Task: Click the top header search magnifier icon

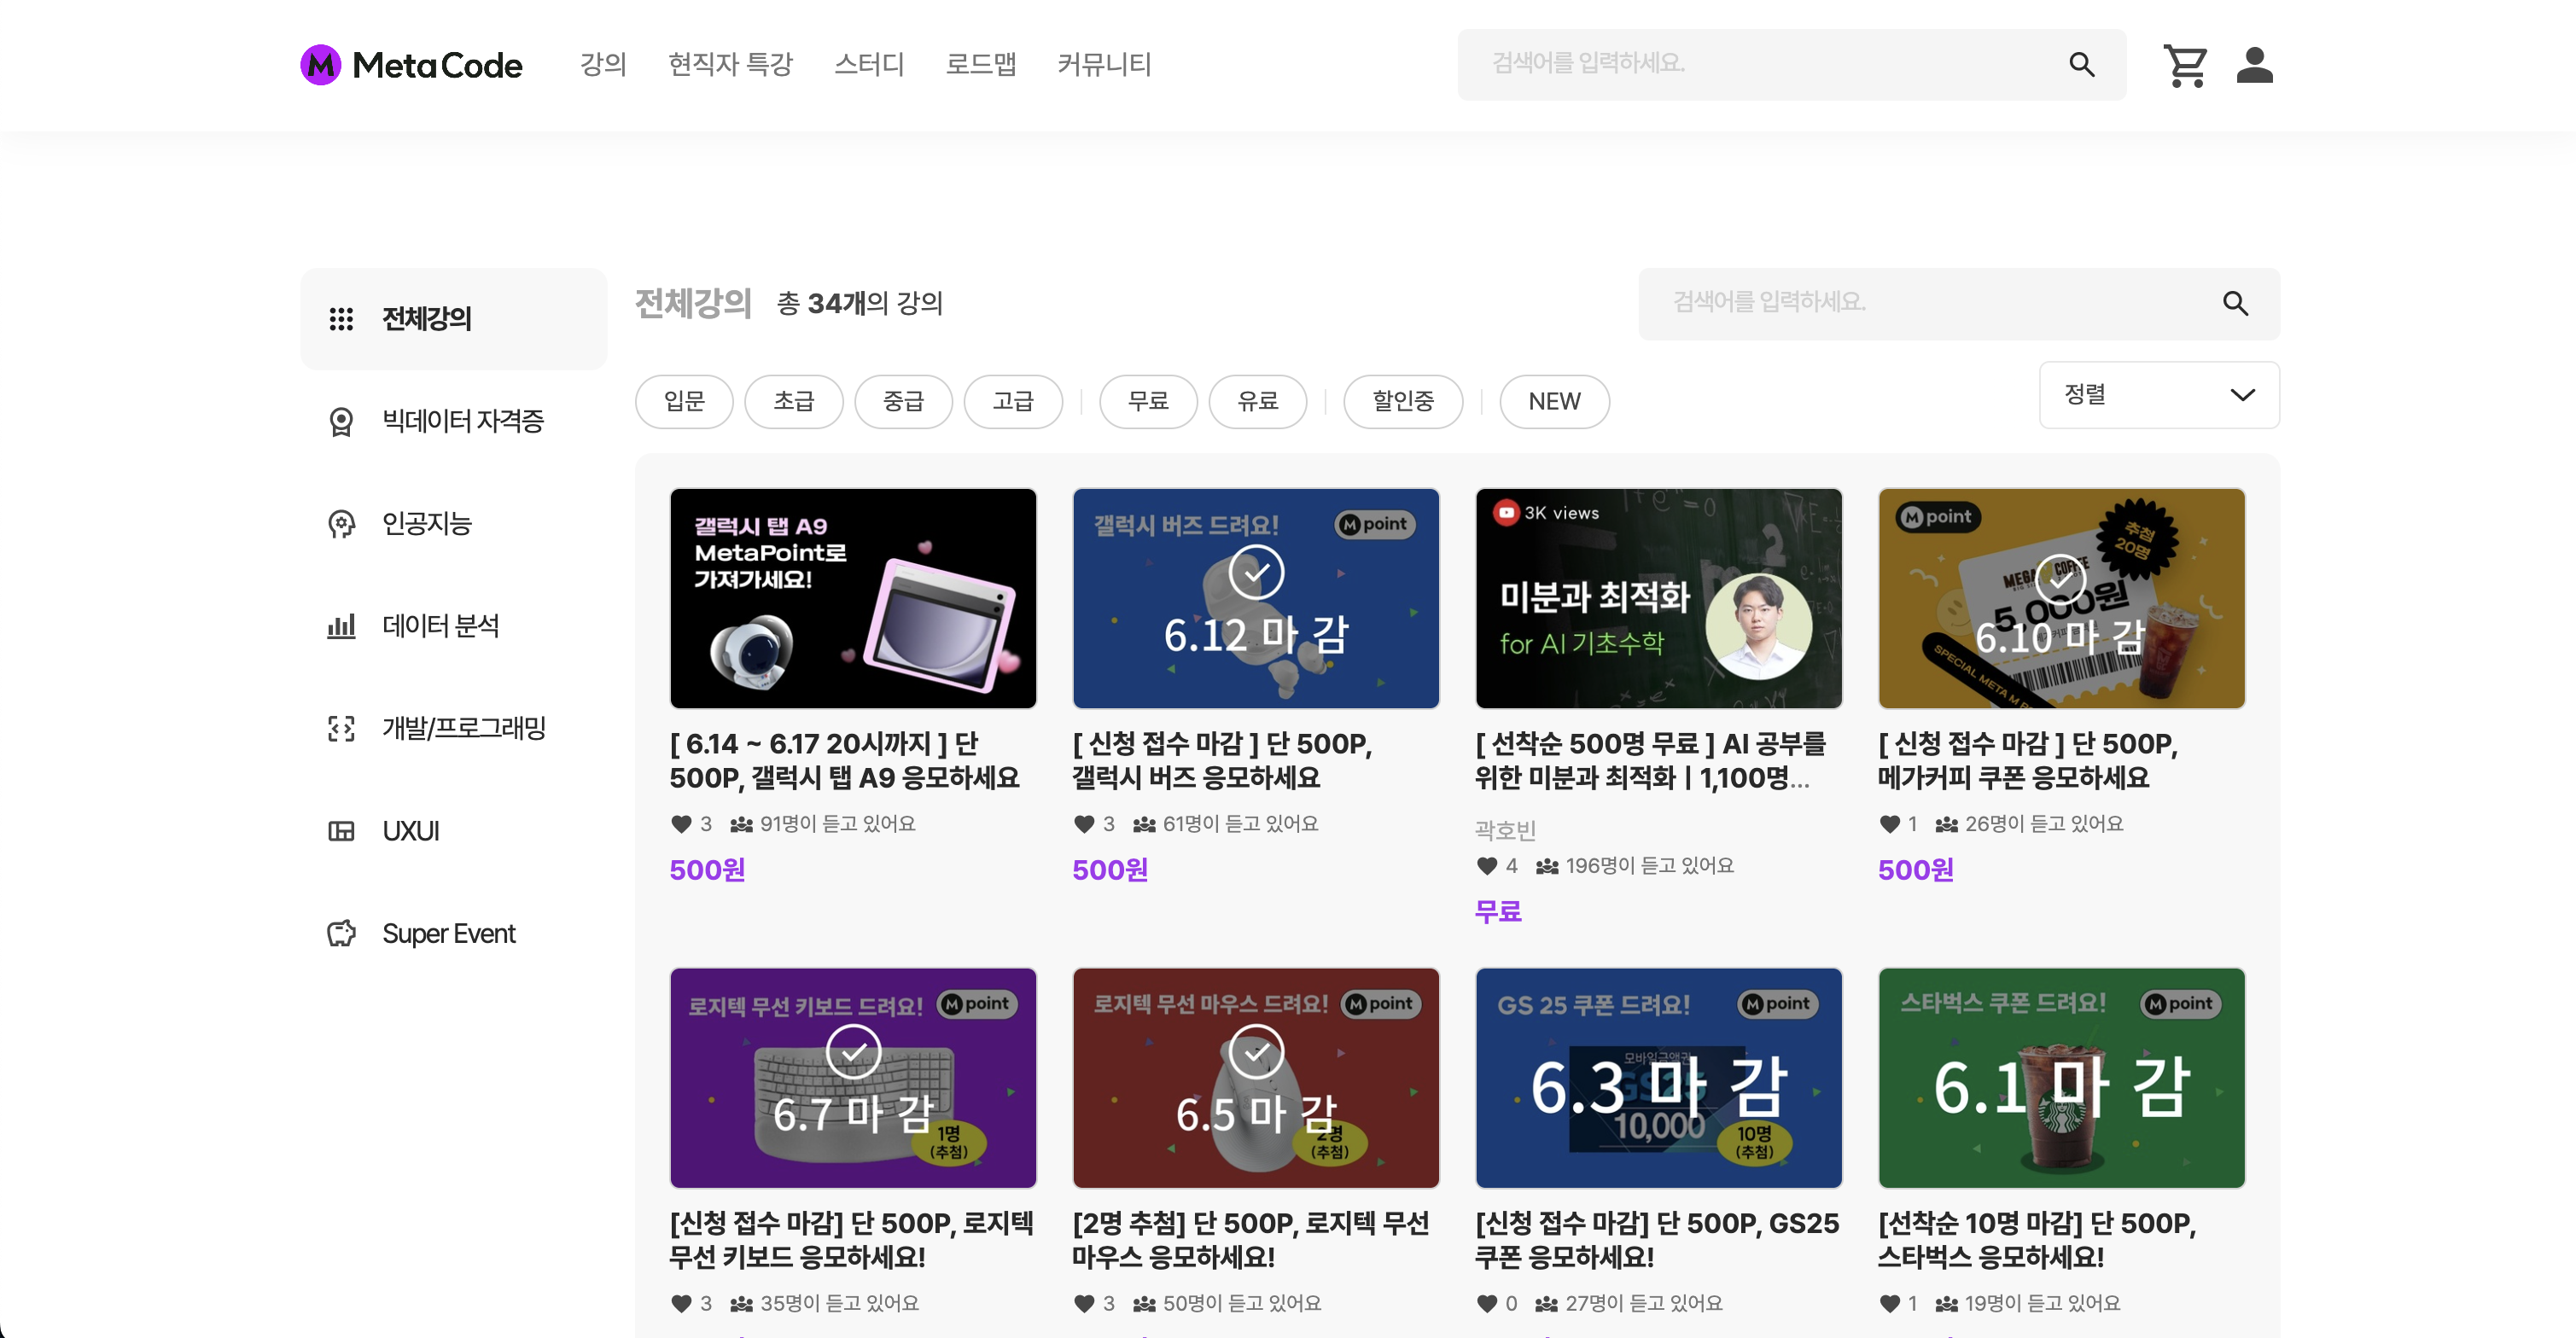Action: click(x=2081, y=65)
